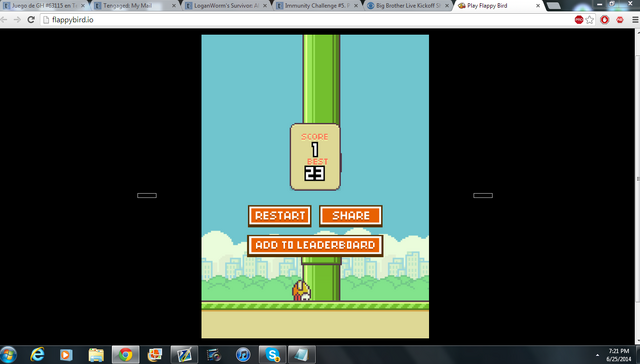Add score to leaderboard
This screenshot has height=364, width=640.
(315, 245)
